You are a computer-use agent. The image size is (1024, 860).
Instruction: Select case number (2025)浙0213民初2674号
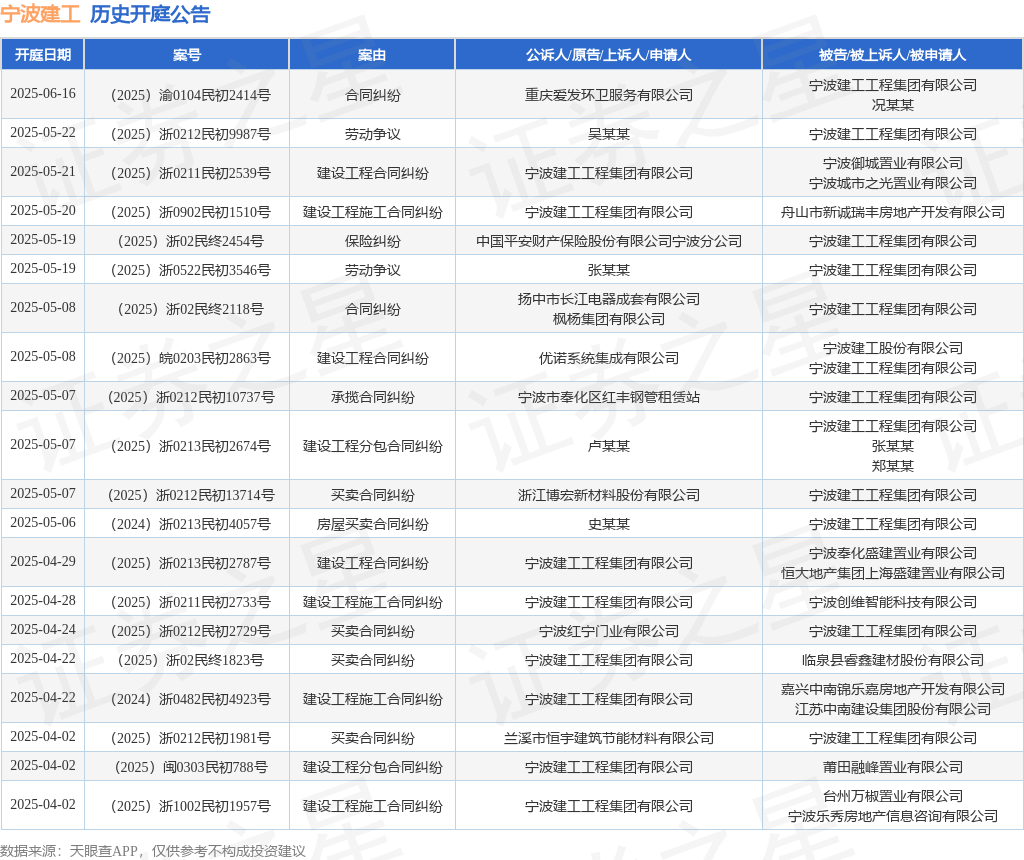[x=190, y=447]
